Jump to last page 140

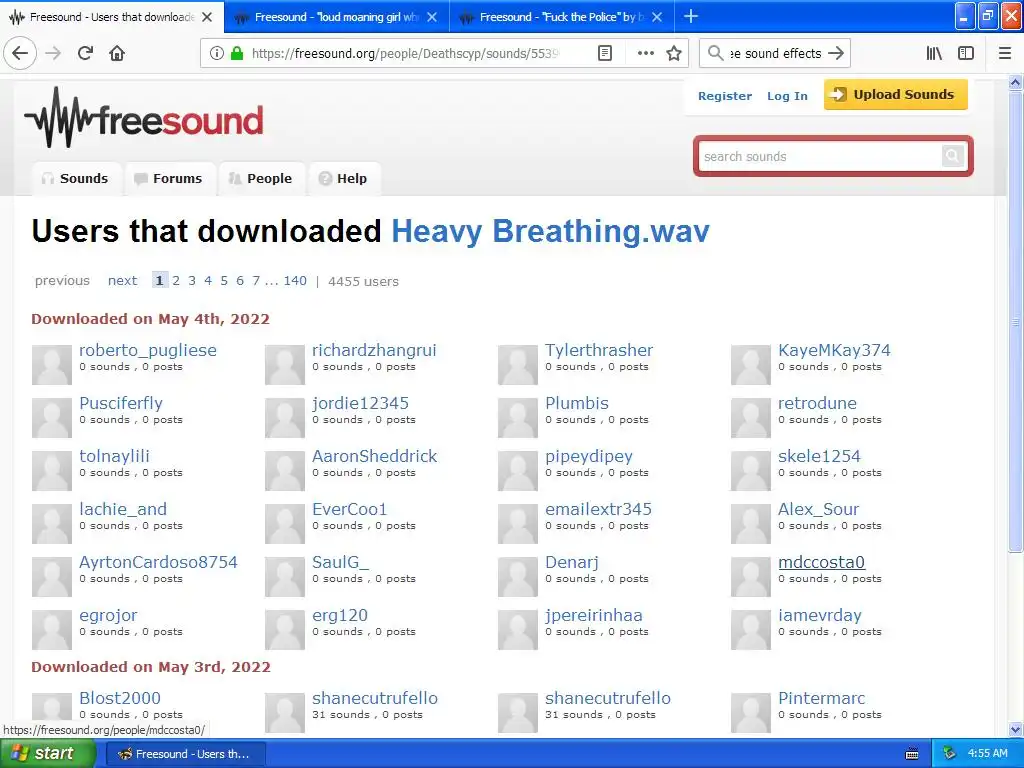click(x=295, y=281)
